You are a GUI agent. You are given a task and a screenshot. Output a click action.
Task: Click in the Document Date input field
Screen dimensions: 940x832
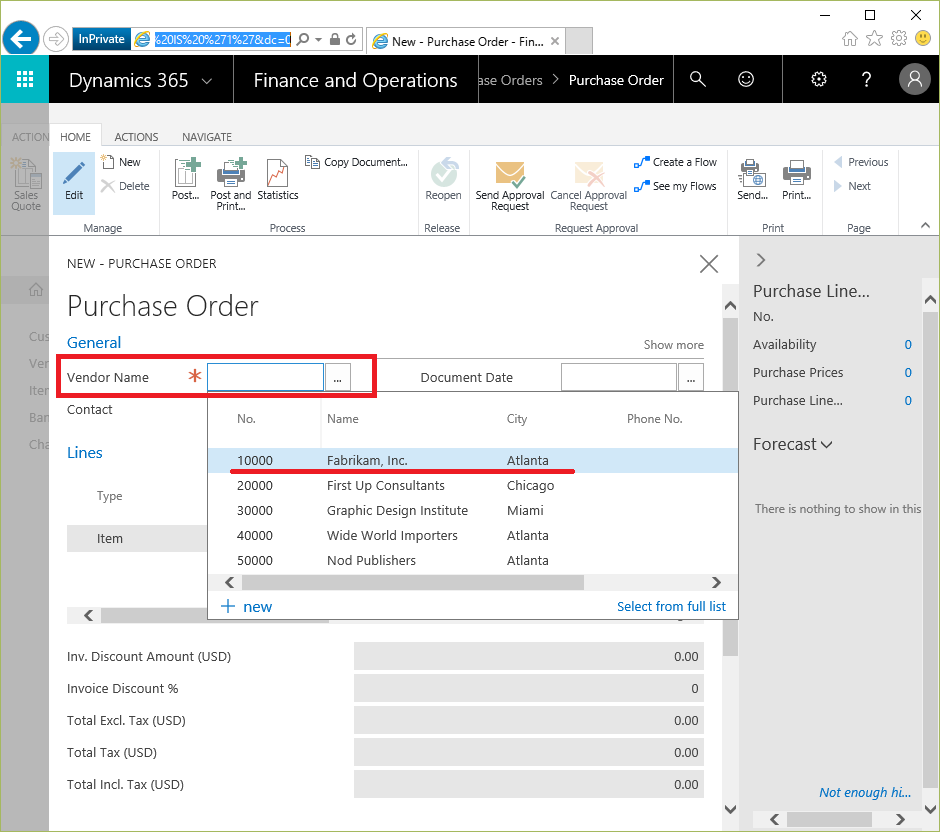coord(619,378)
